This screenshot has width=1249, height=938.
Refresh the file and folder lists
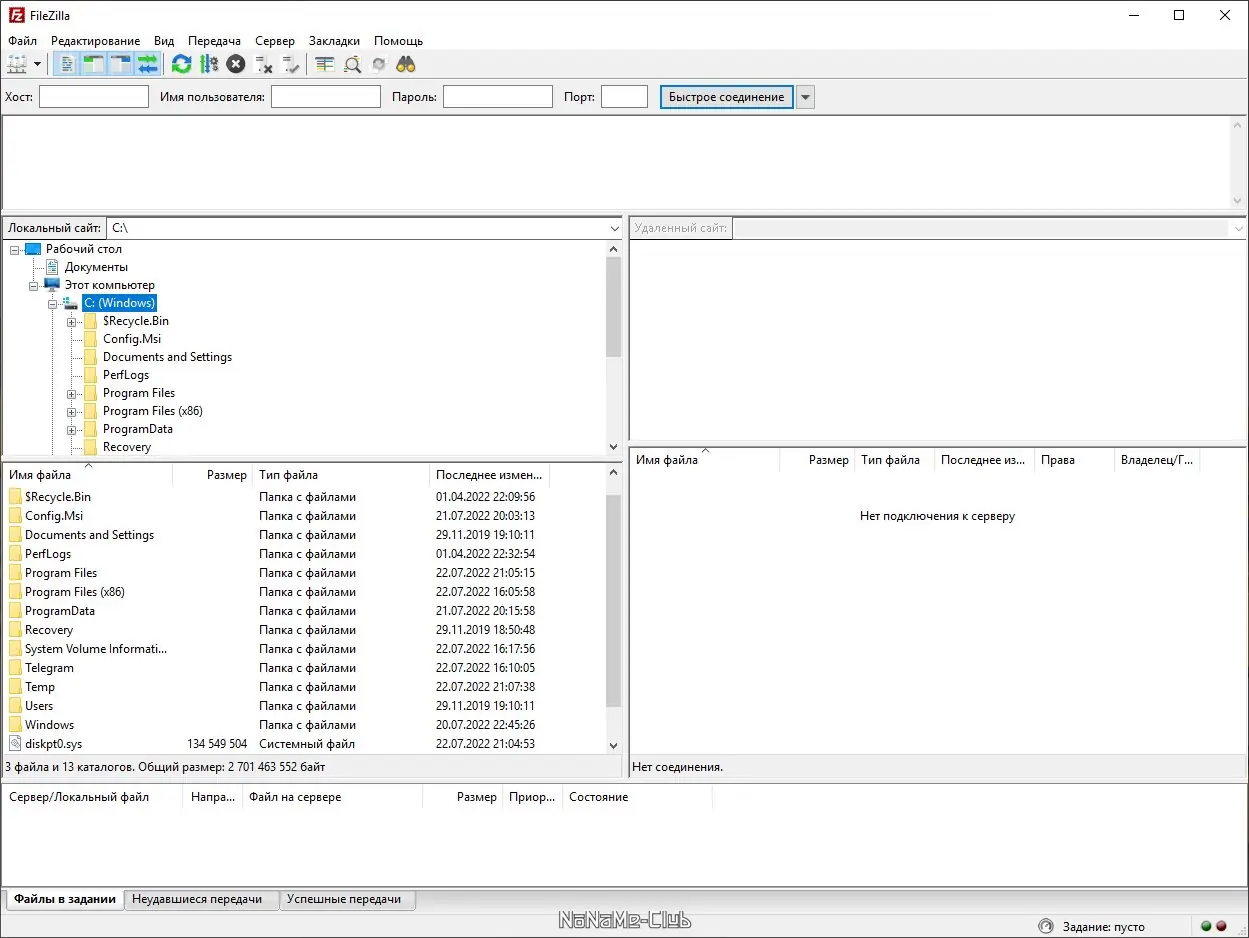181,64
